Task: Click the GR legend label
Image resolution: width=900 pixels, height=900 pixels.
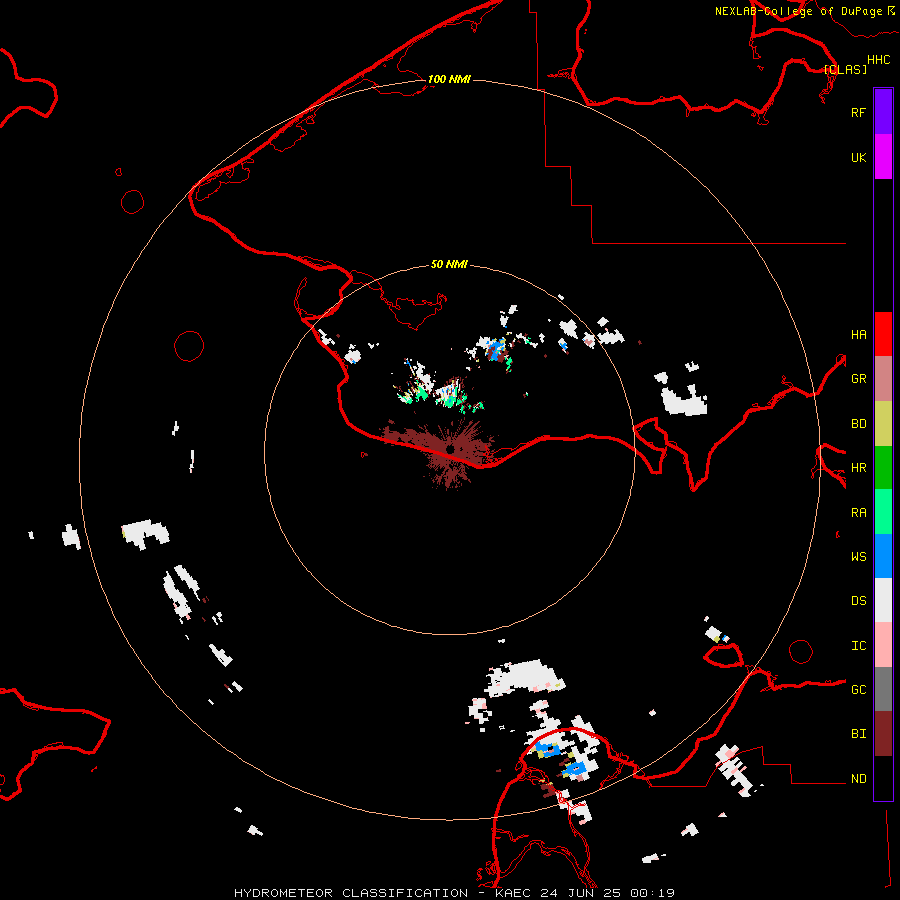Action: coord(858,379)
